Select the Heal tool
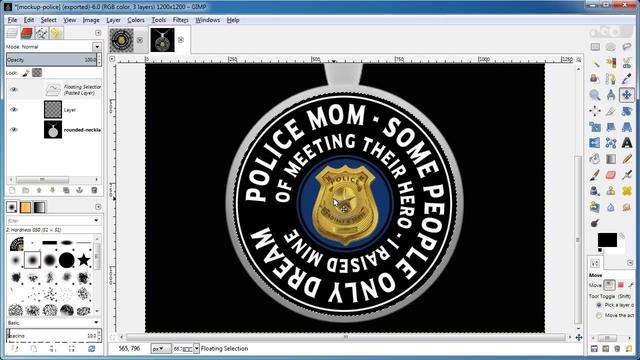The height and width of the screenshot is (360, 640). [627, 191]
